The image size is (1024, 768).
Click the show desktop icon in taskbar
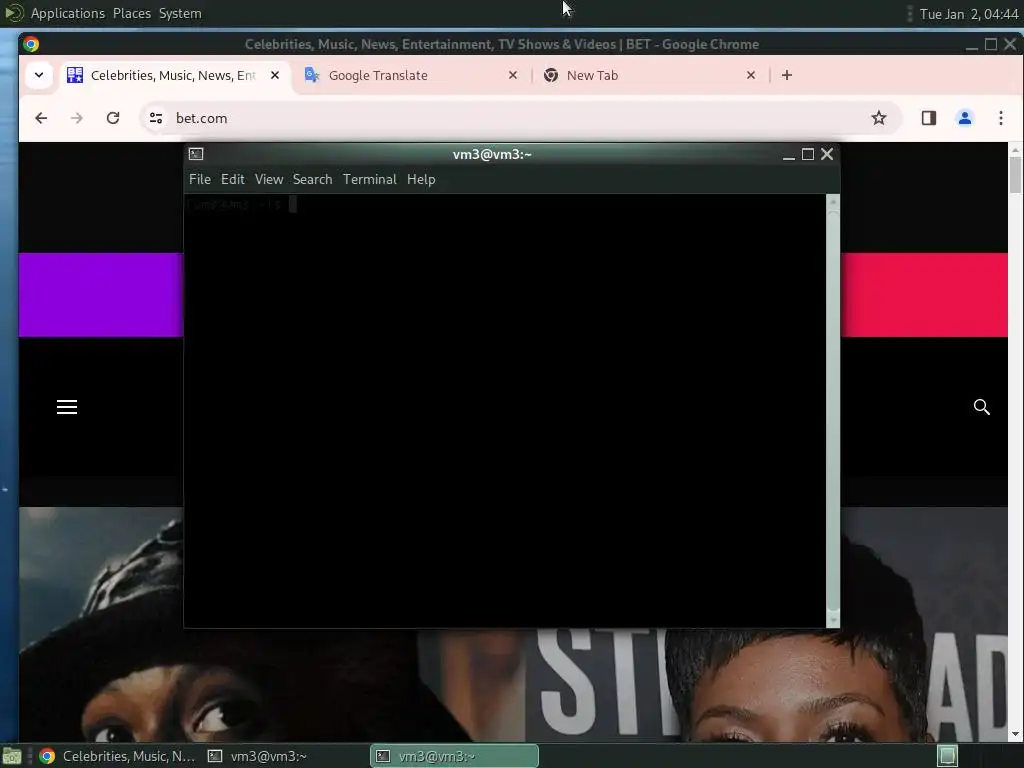click(x=12, y=756)
